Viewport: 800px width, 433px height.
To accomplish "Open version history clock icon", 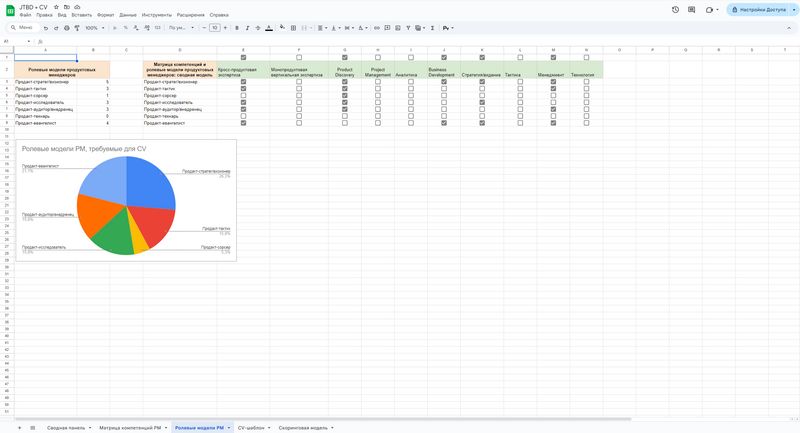I will [x=676, y=9].
